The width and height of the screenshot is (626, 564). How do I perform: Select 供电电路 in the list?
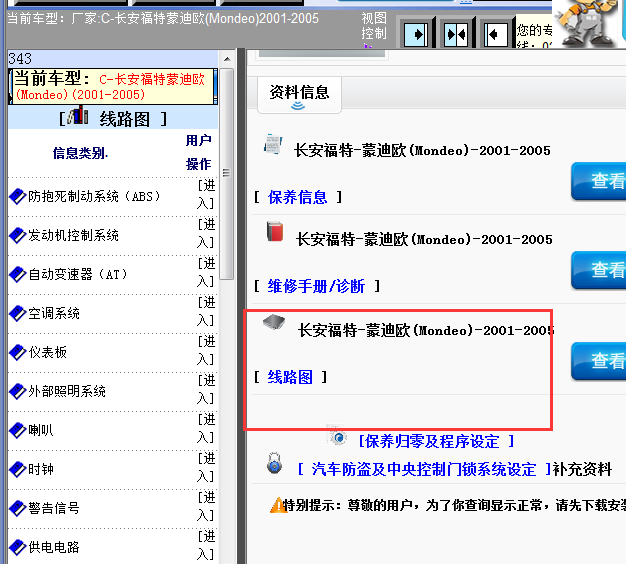click(x=54, y=547)
